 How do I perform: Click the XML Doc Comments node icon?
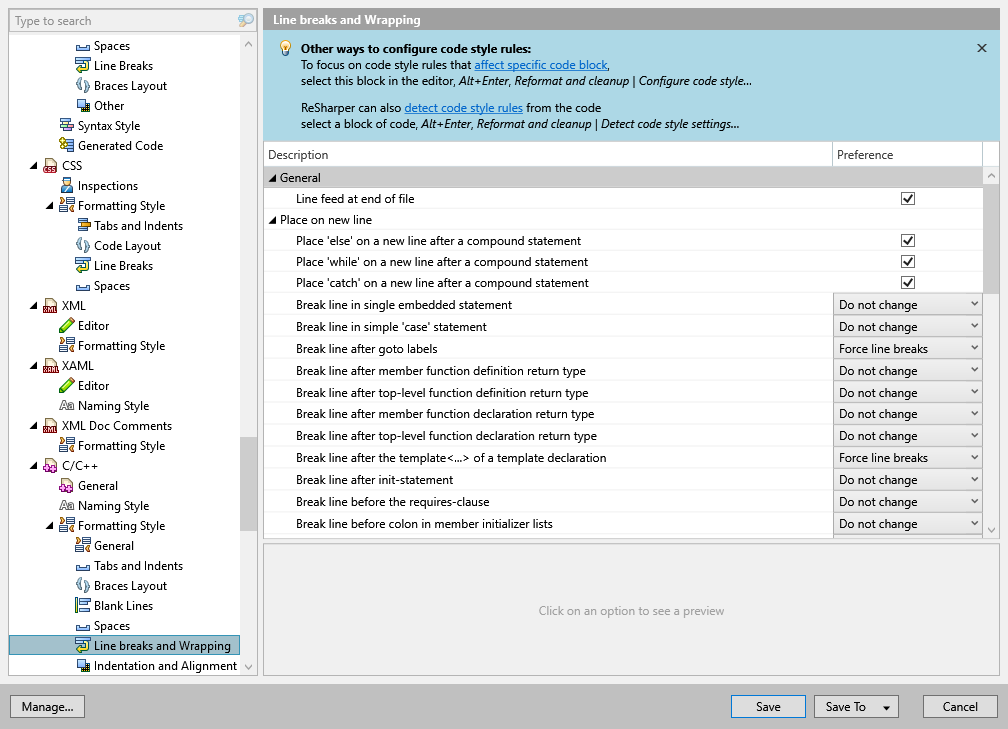point(50,425)
